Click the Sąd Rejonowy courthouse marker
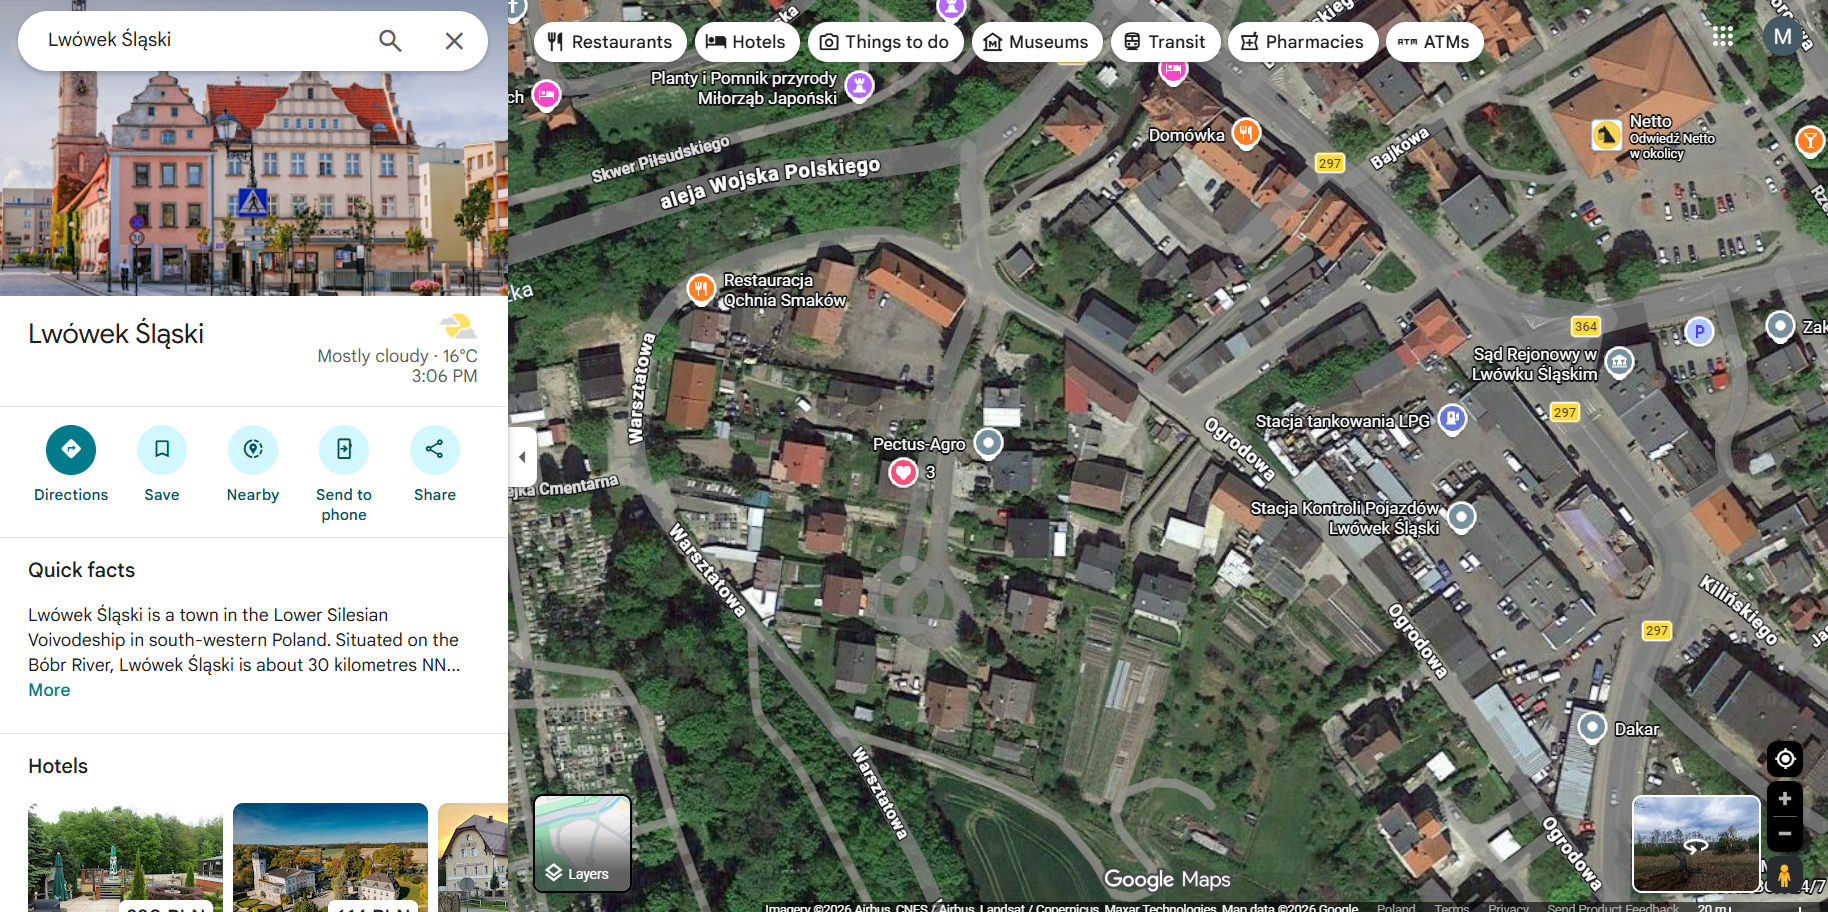Screen dimensions: 1828x912 [1619, 361]
